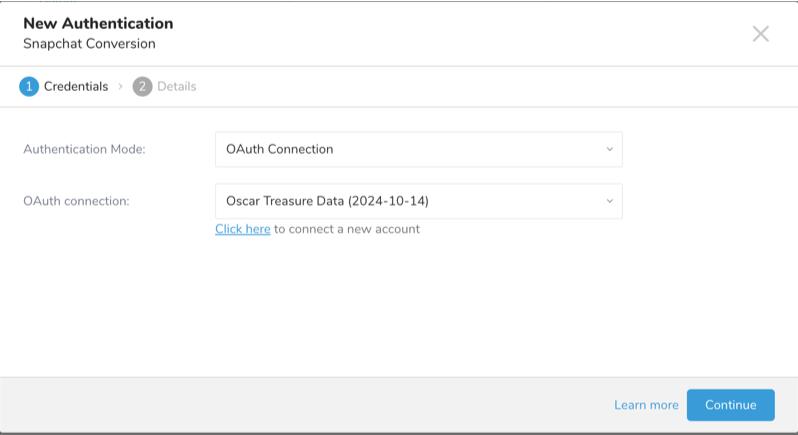Go to the Credentials step label
This screenshot has width=798, height=435.
[x=76, y=86]
